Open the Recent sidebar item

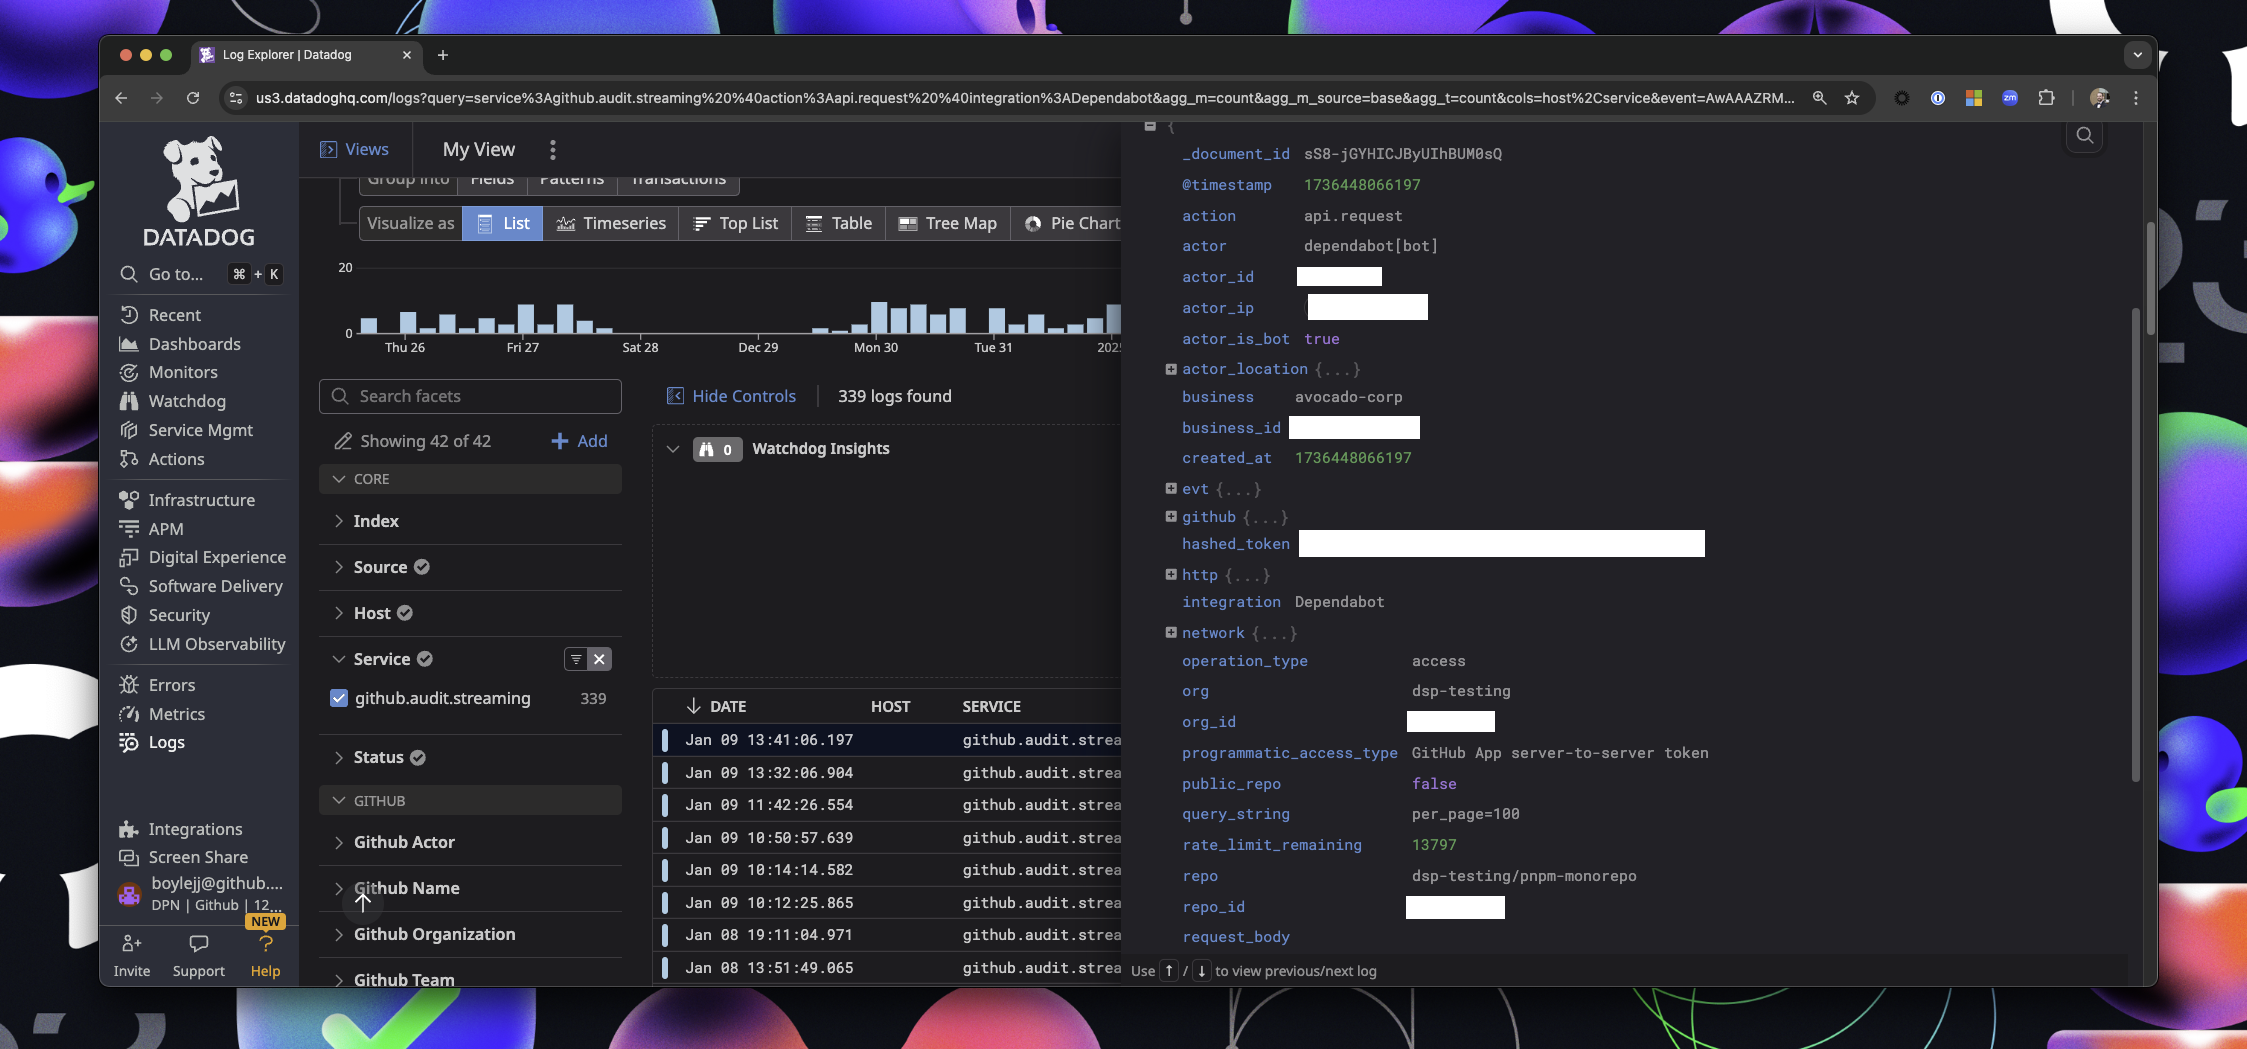click(160, 315)
